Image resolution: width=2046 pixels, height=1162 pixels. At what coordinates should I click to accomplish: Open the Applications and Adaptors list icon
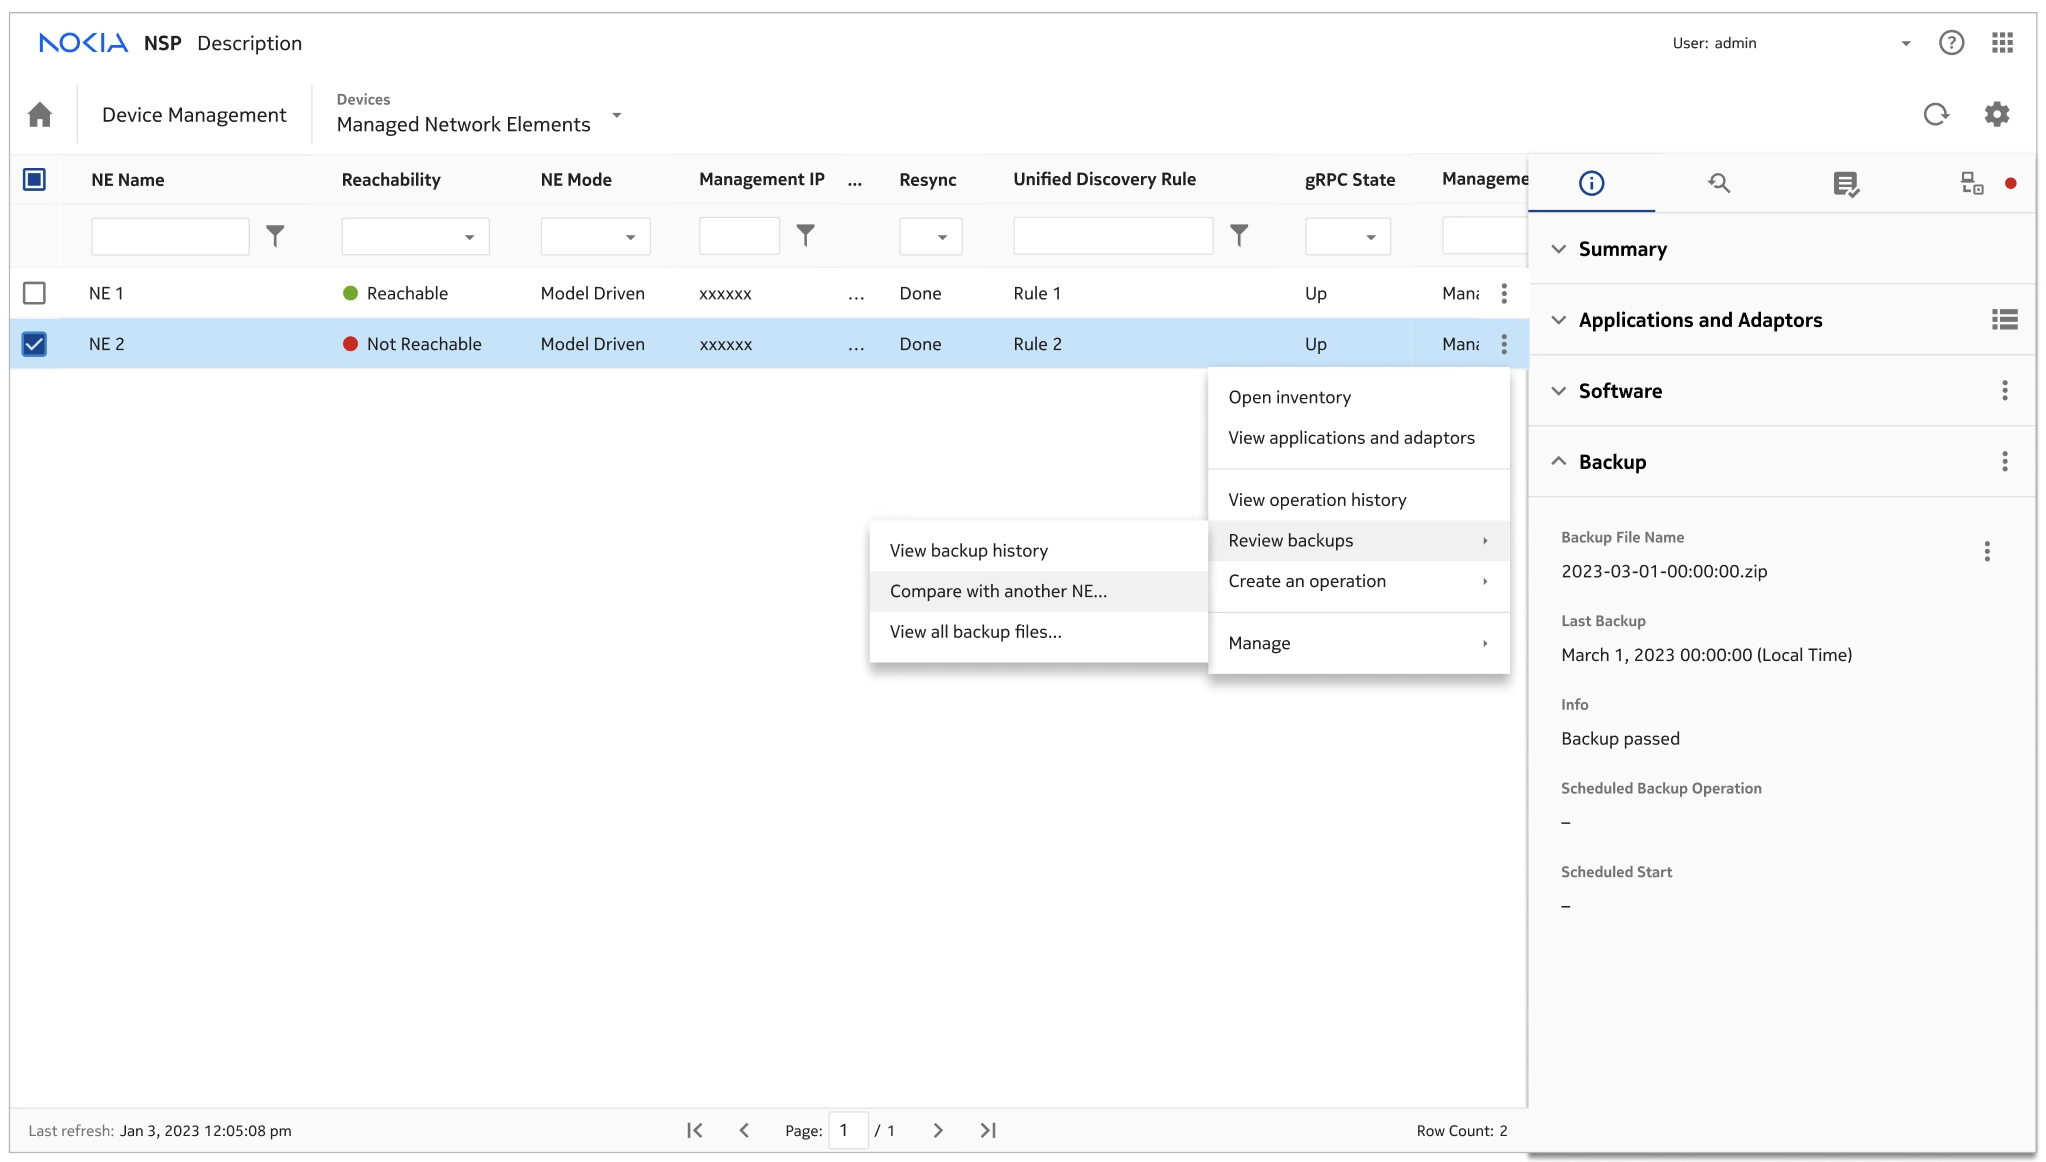click(2004, 320)
